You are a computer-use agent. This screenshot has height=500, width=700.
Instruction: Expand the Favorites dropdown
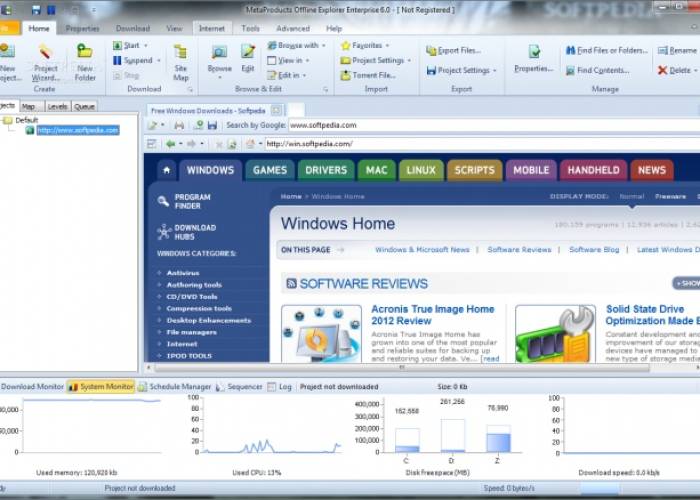coord(387,46)
